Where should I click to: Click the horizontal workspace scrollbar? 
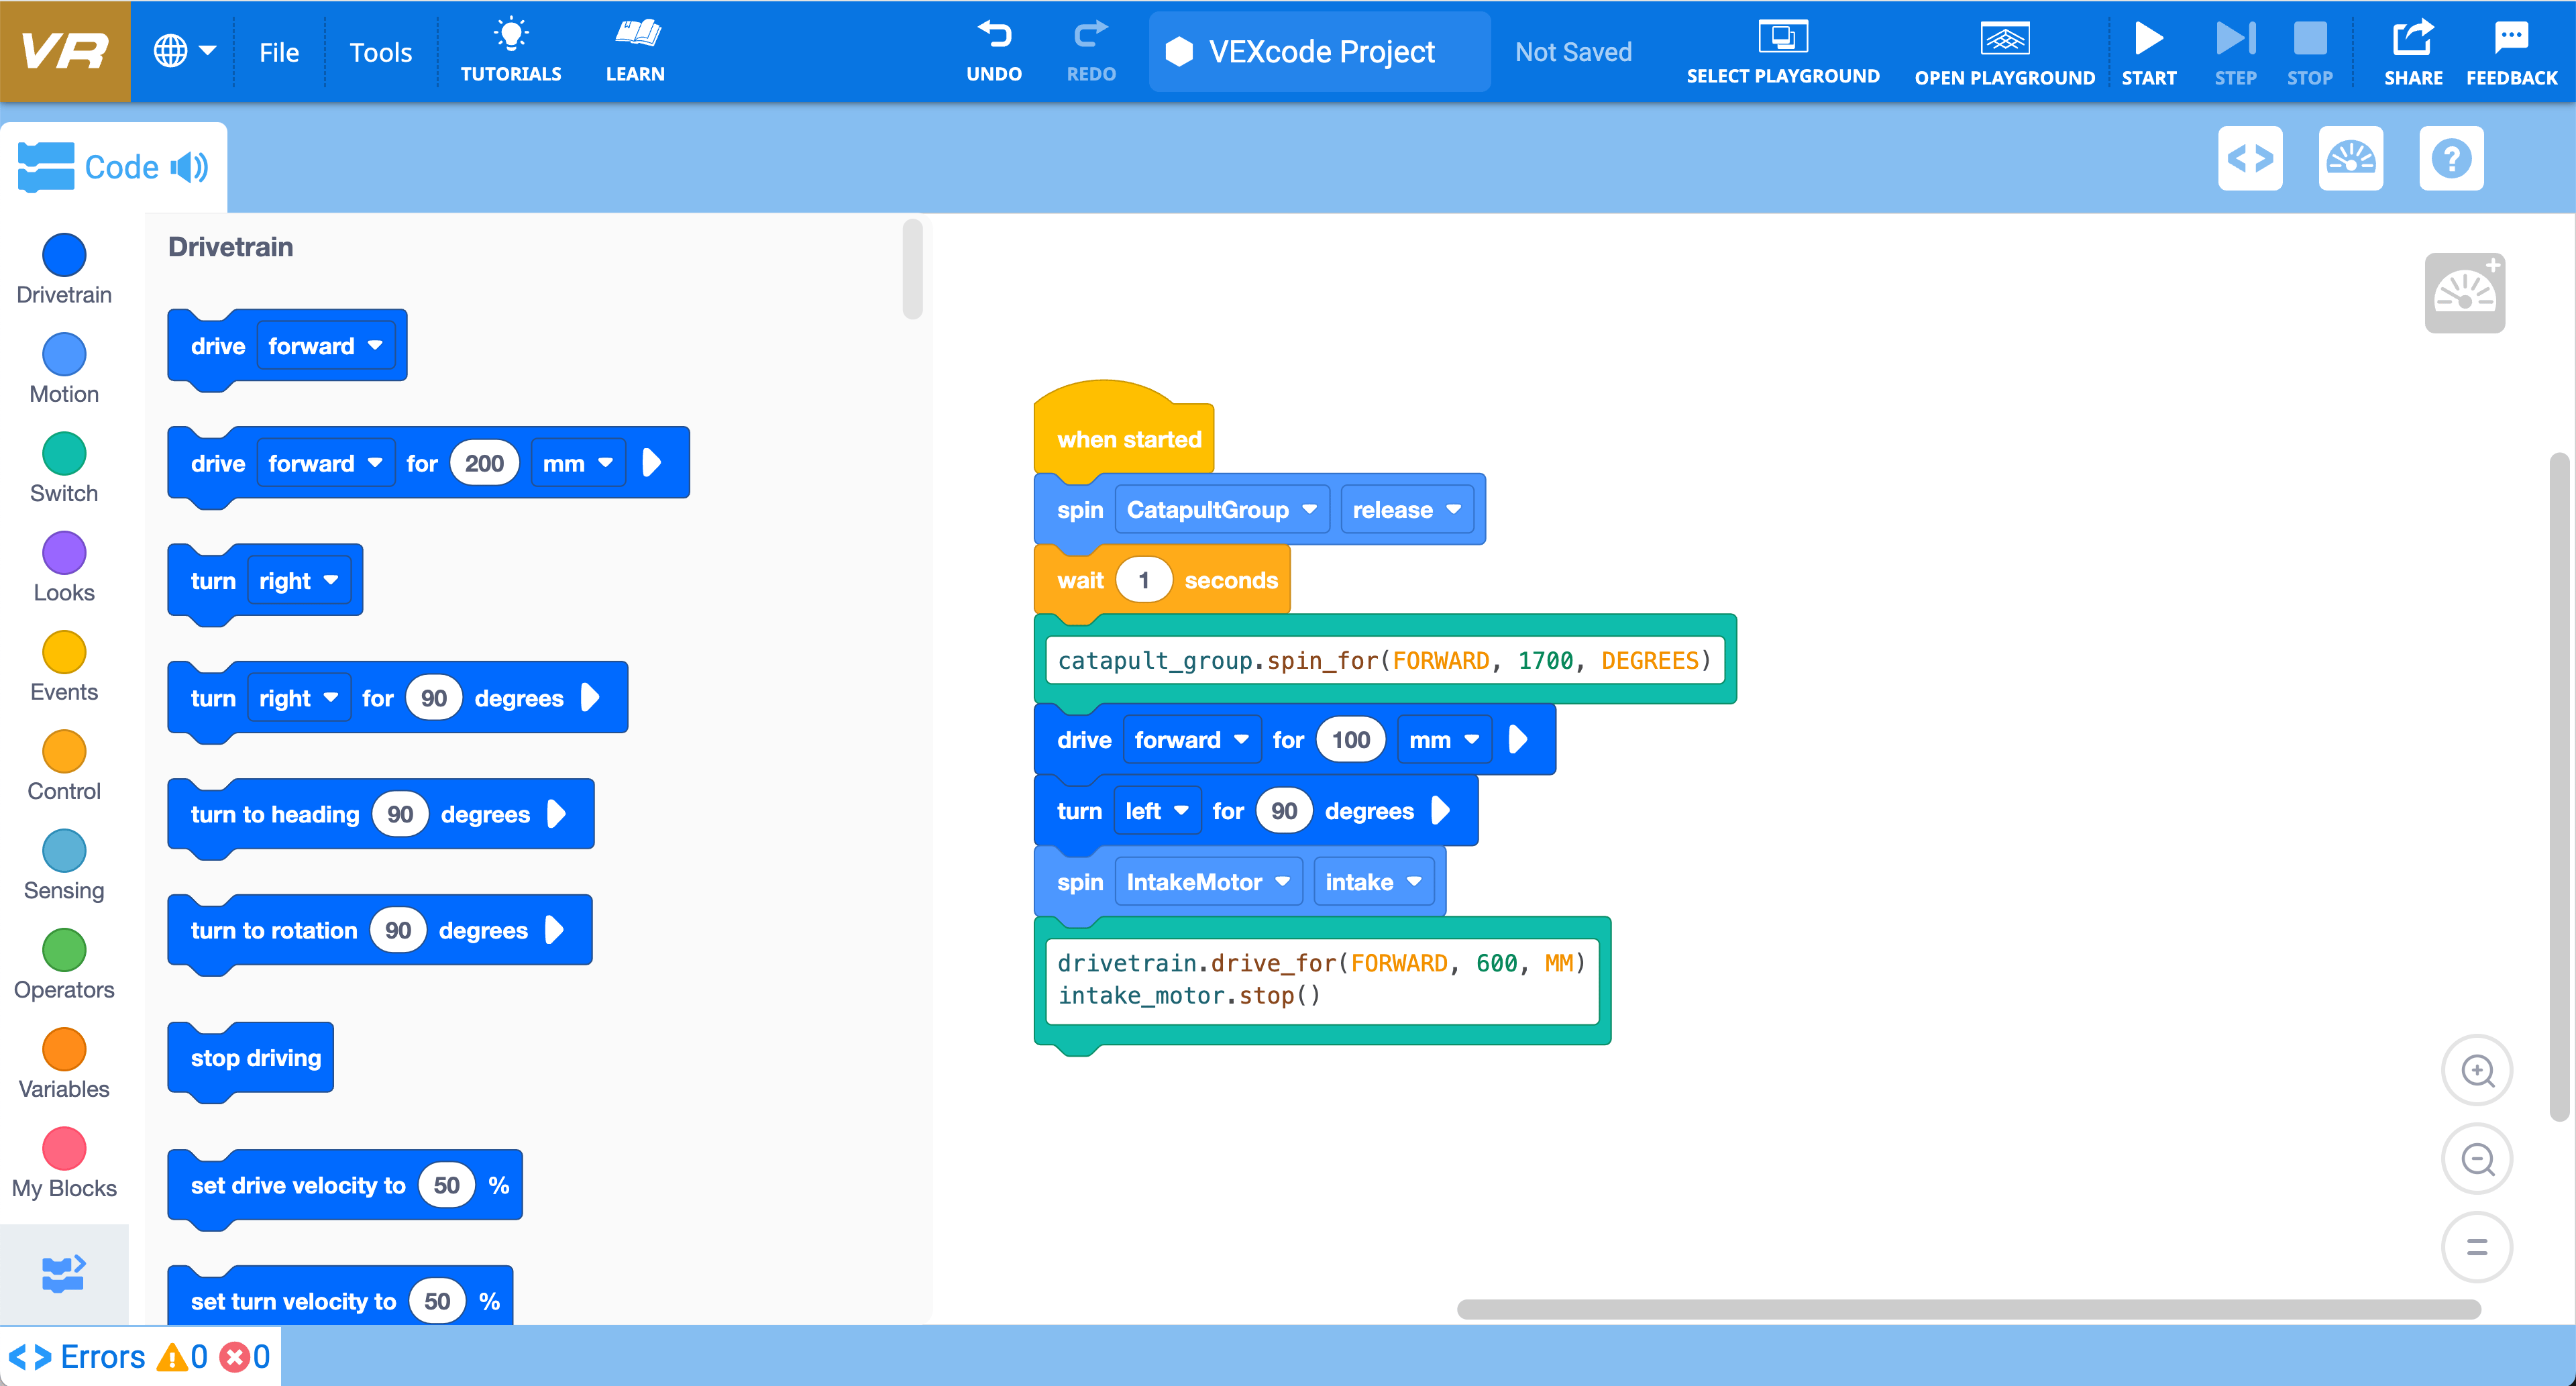click(1969, 1309)
